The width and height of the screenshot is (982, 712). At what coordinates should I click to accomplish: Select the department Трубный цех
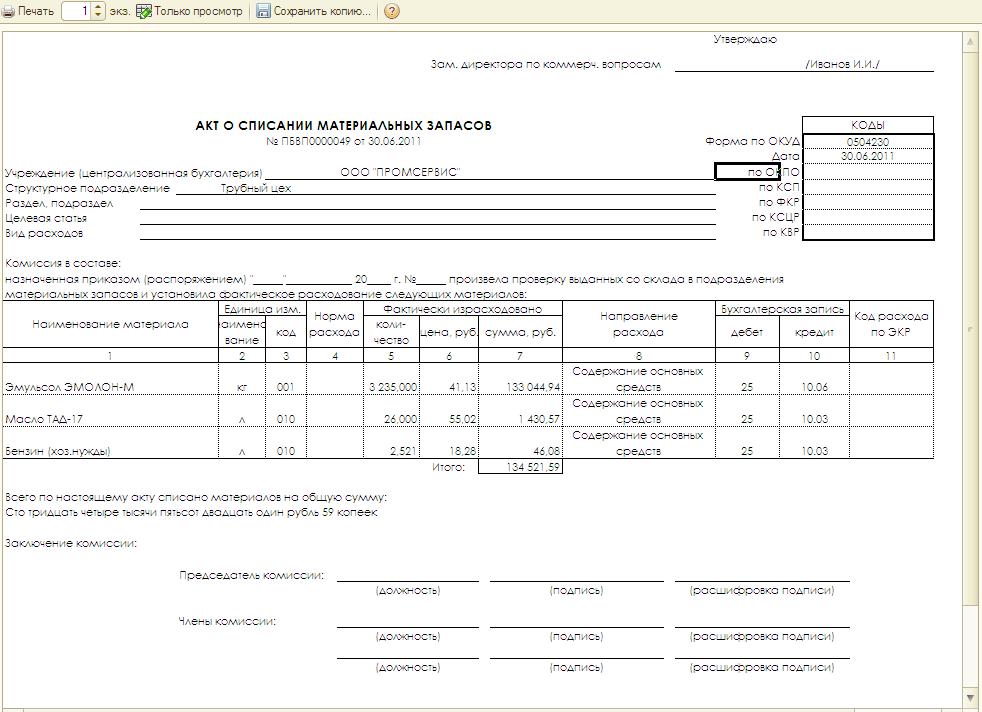point(256,188)
